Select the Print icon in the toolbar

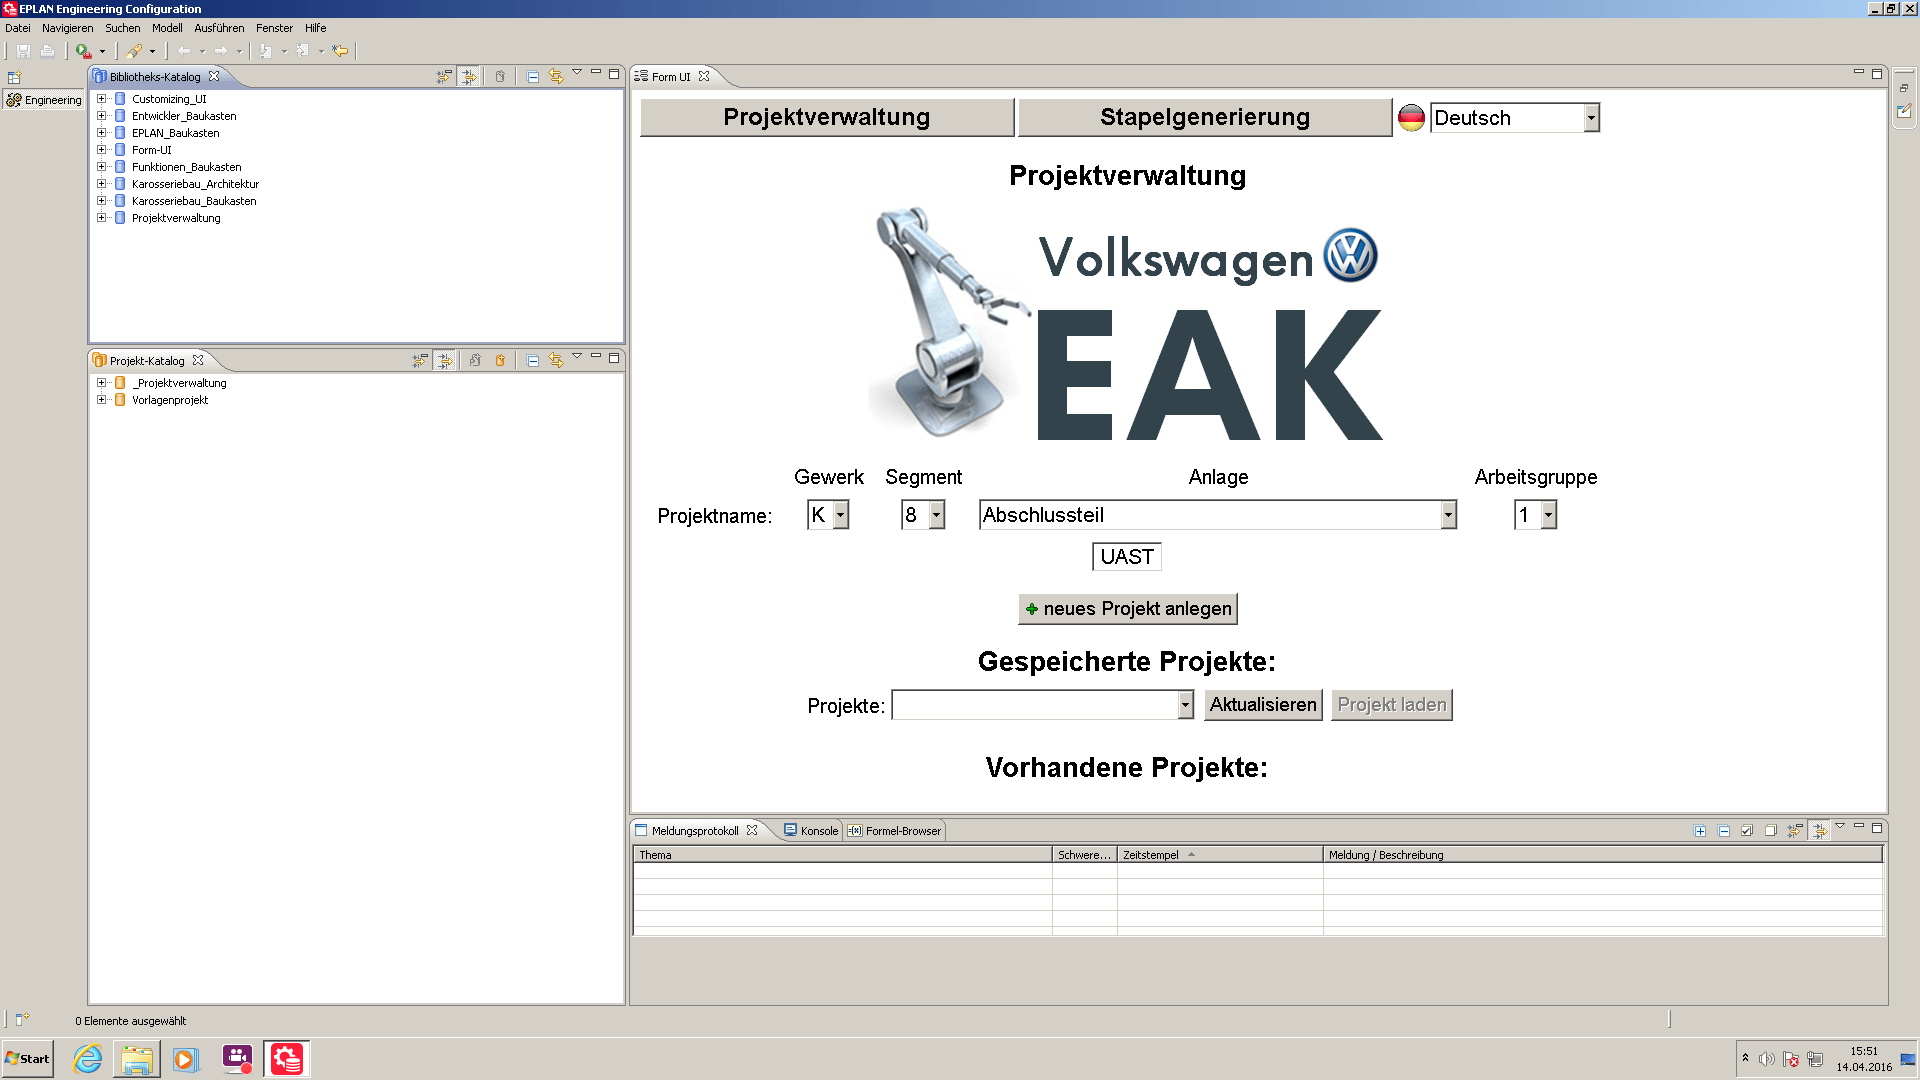[x=48, y=51]
